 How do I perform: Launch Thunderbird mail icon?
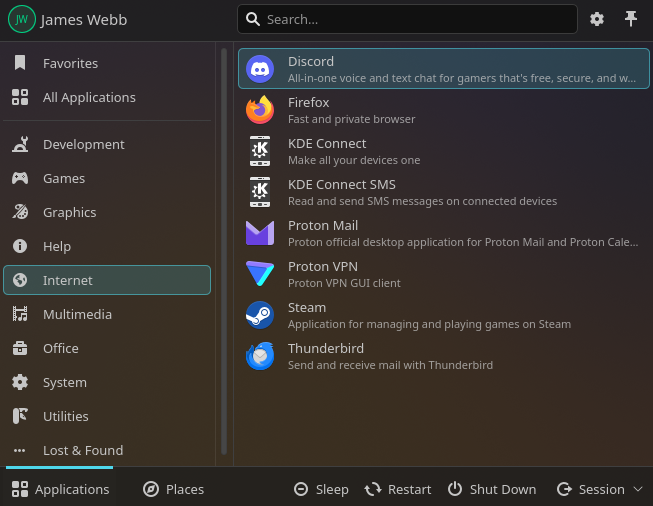pyautogui.click(x=260, y=356)
